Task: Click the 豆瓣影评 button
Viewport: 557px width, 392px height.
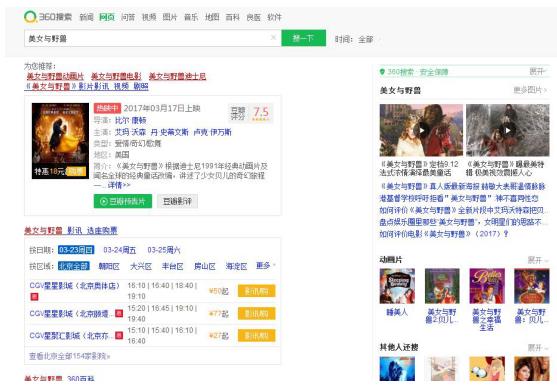Action: pos(177,201)
